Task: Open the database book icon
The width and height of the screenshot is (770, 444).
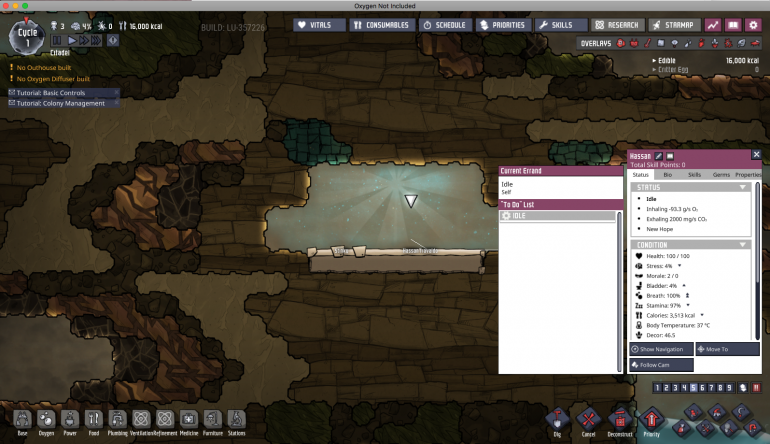Action: tap(733, 25)
